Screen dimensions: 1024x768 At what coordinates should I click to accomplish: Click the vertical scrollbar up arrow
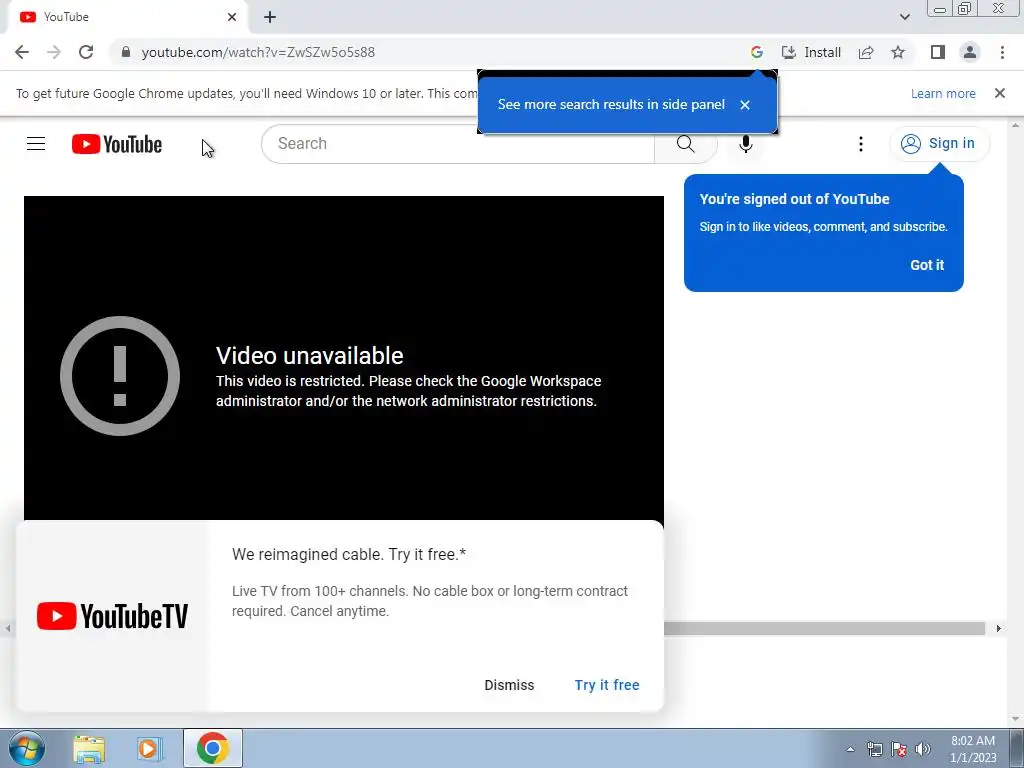tap(1016, 124)
